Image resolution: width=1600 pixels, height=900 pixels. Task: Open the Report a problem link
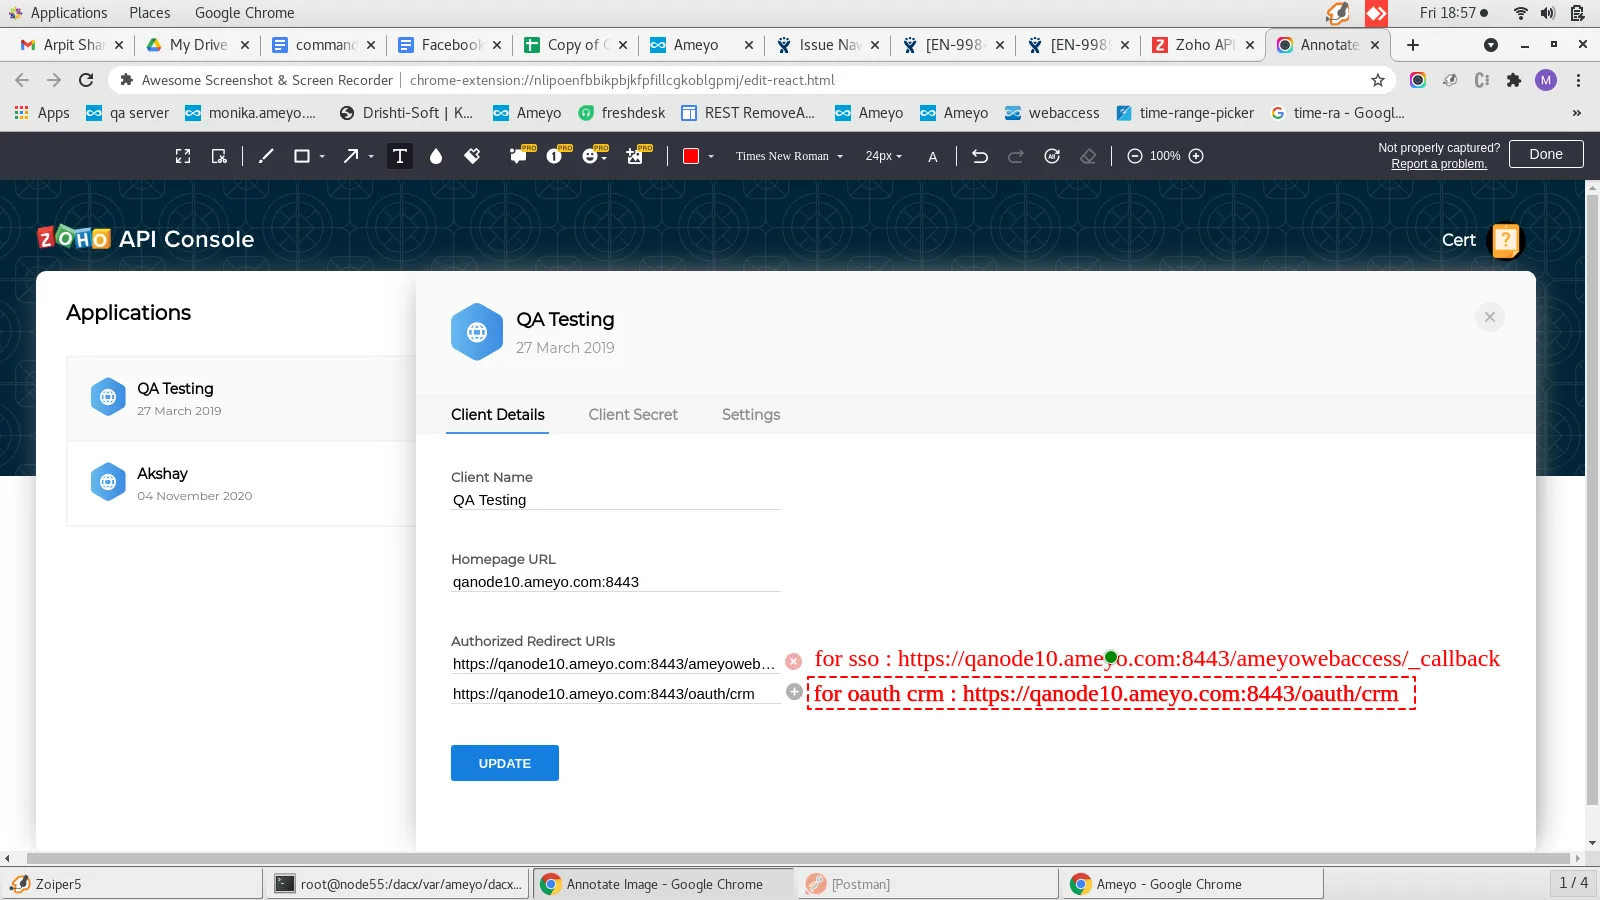(1439, 164)
